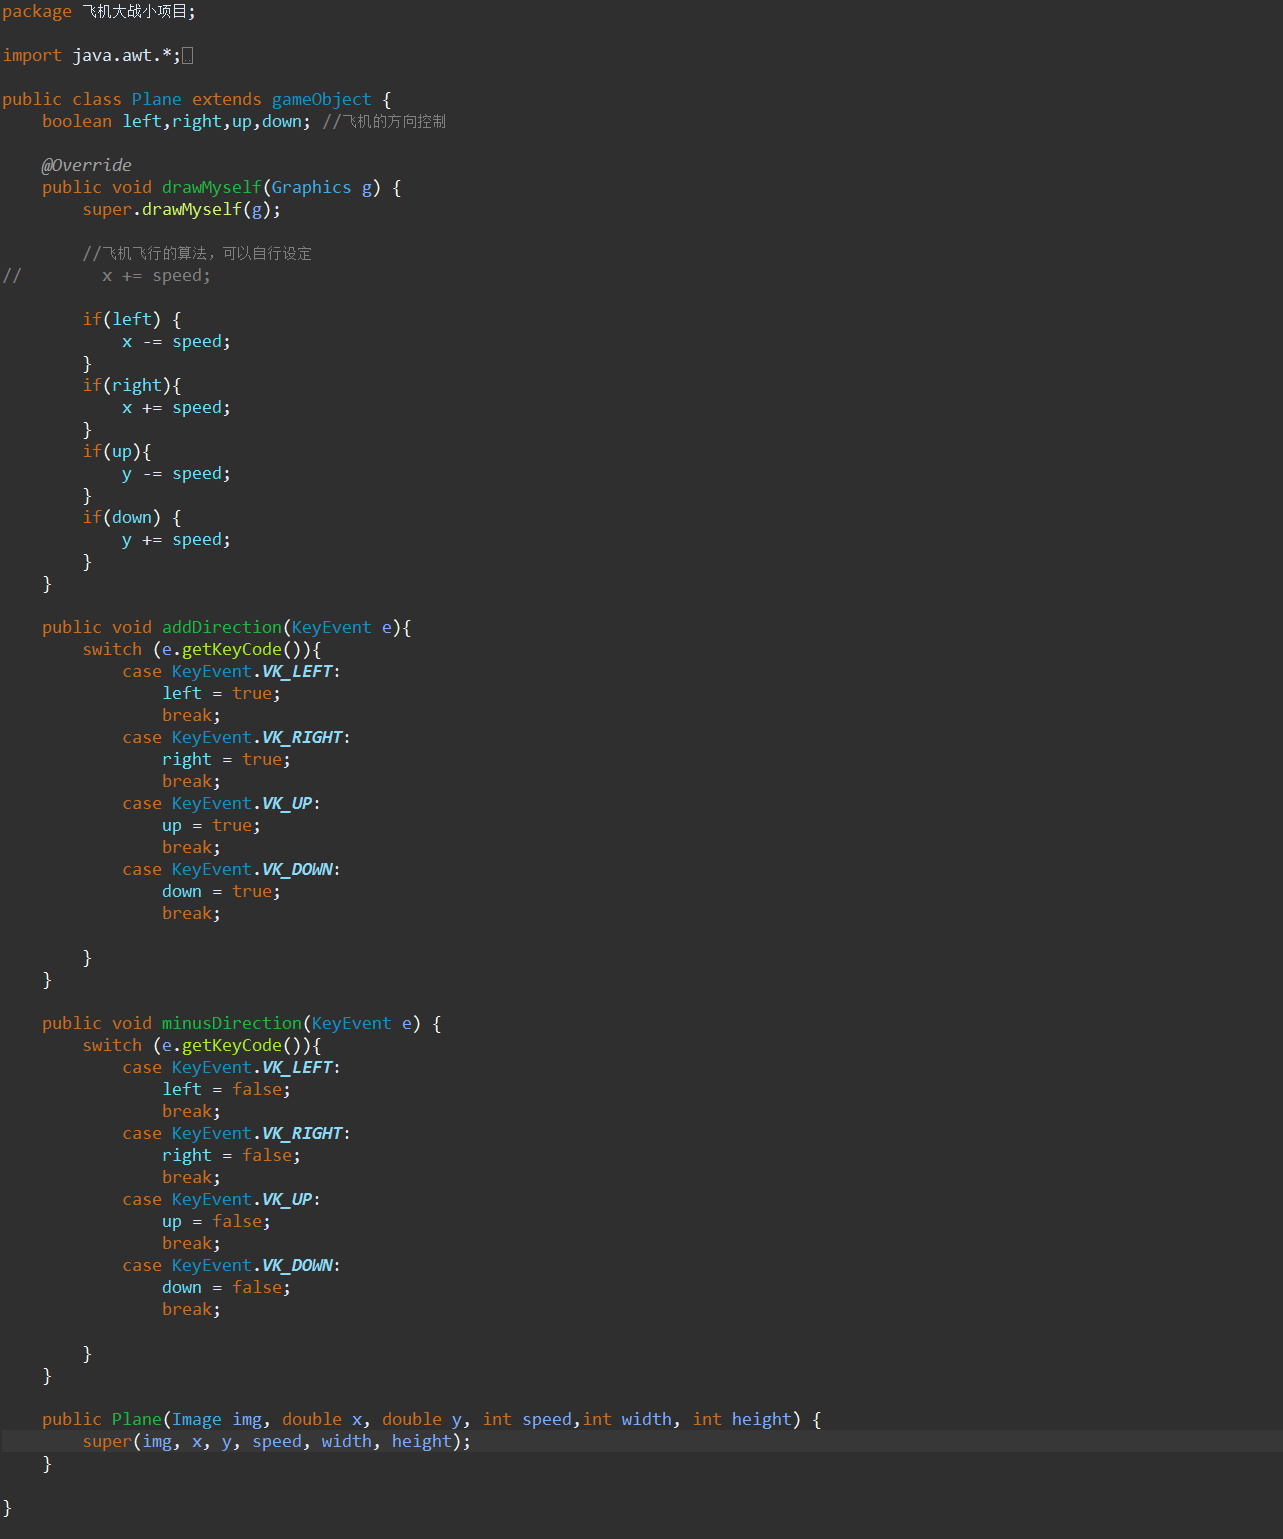The height and width of the screenshot is (1539, 1283).
Task: Click the 'drawMyself' method name in its declaration
Action: pyautogui.click(x=212, y=188)
